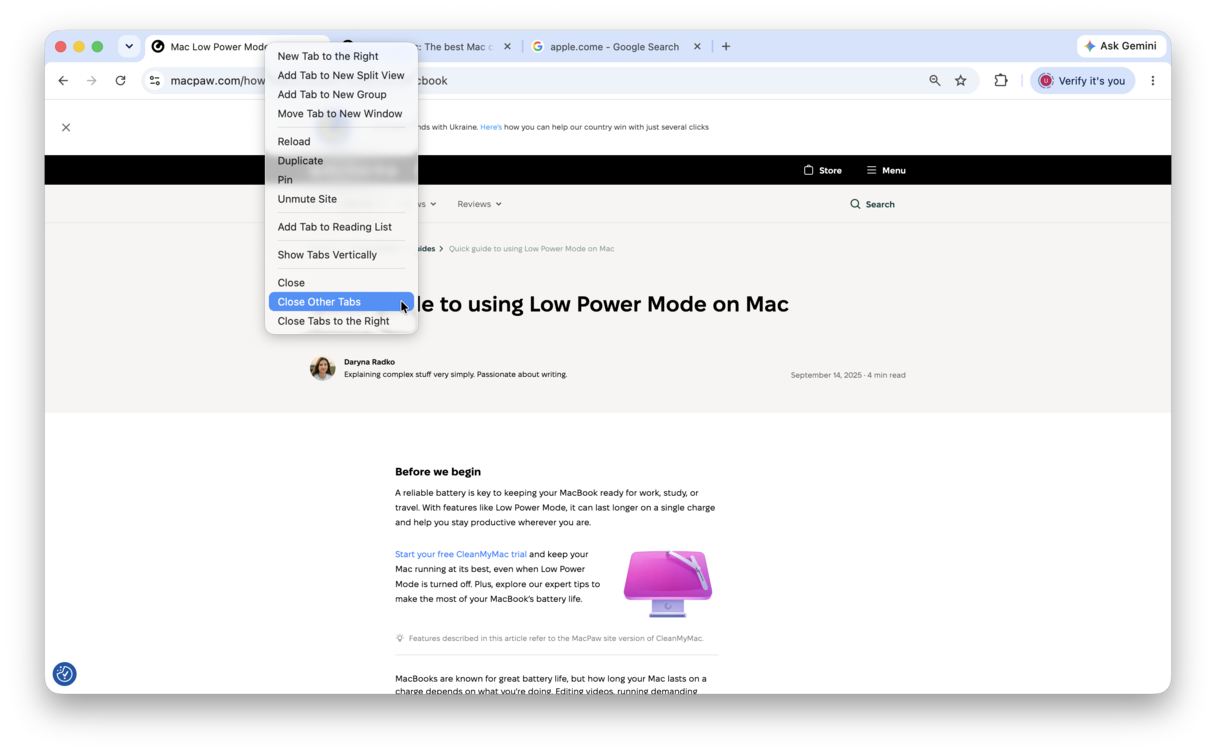Choose Show Tabs Vertically
This screenshot has height=753, width=1216.
341,255
